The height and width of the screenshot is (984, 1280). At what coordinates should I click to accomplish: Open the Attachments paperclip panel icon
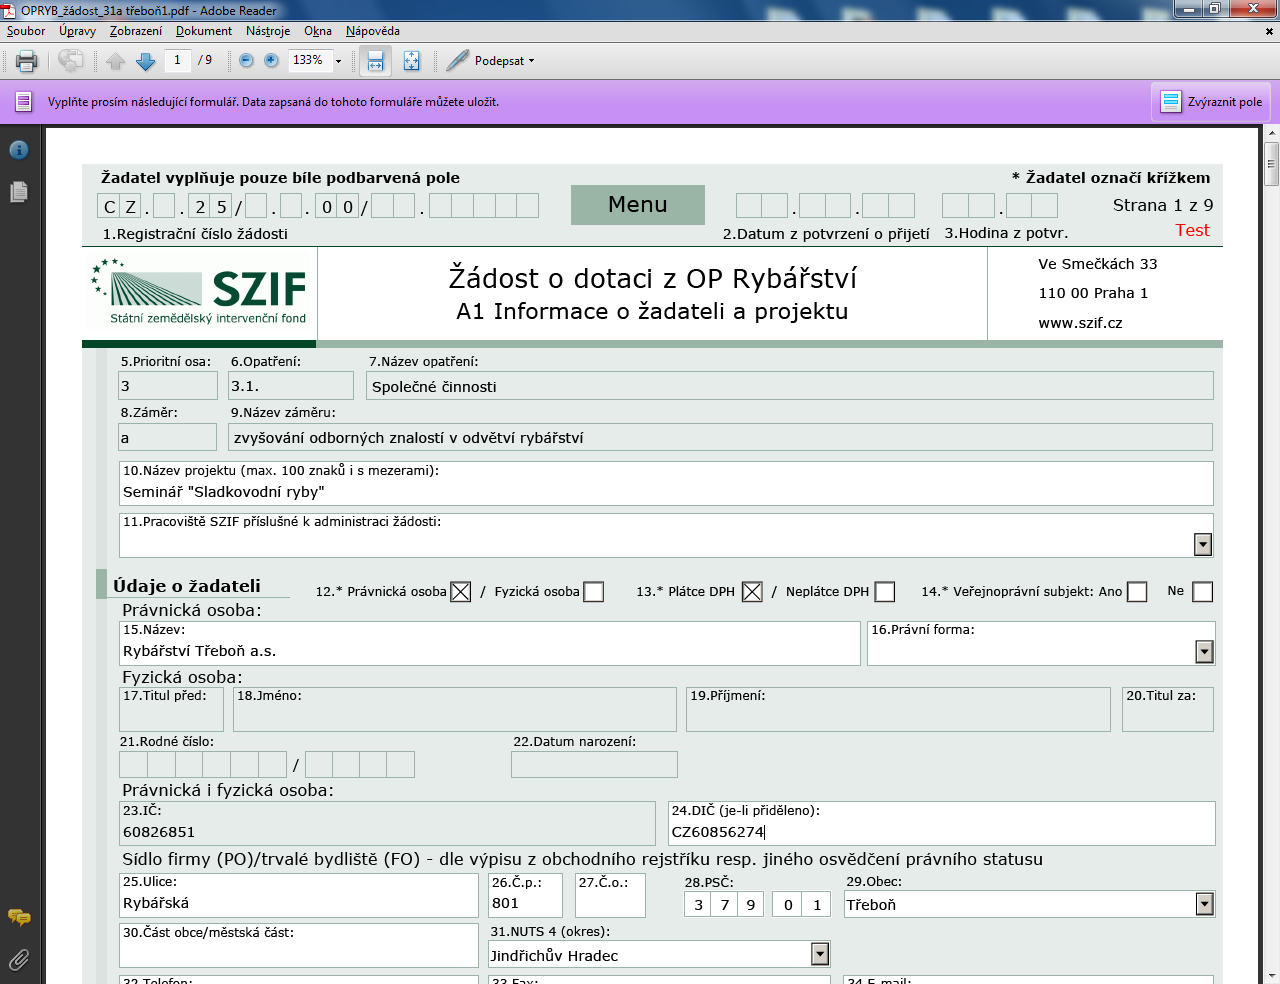[x=19, y=961]
